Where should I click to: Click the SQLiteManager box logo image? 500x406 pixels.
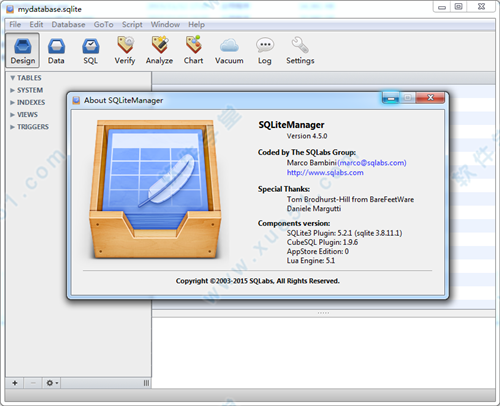(155, 190)
